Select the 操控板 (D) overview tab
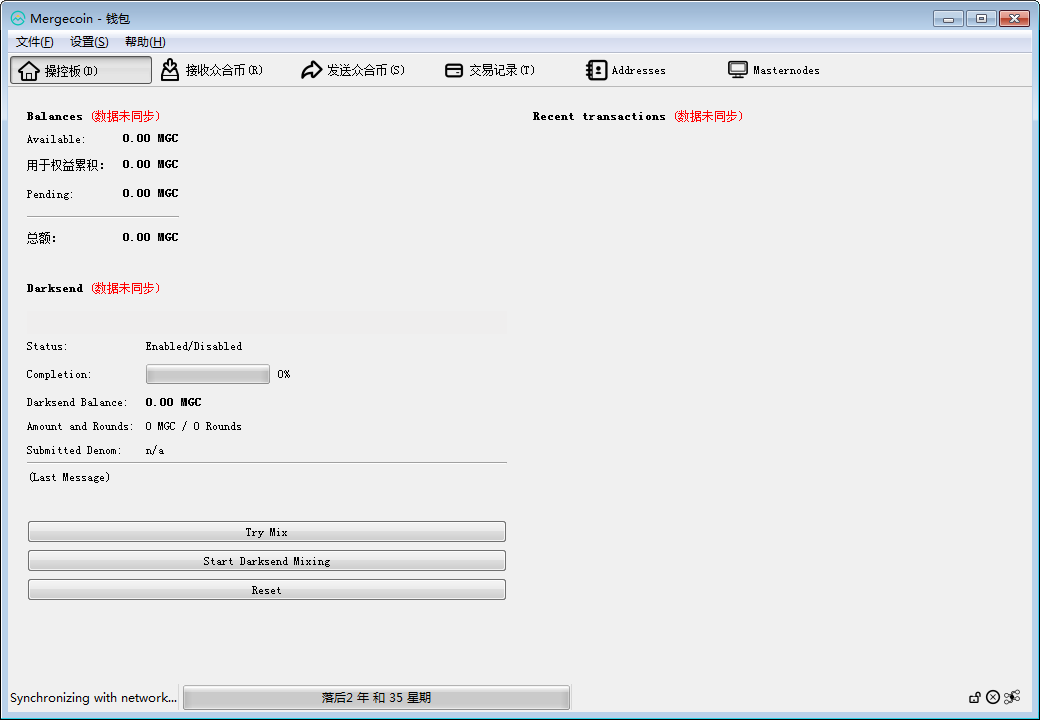Image resolution: width=1040 pixels, height=720 pixels. click(x=81, y=70)
